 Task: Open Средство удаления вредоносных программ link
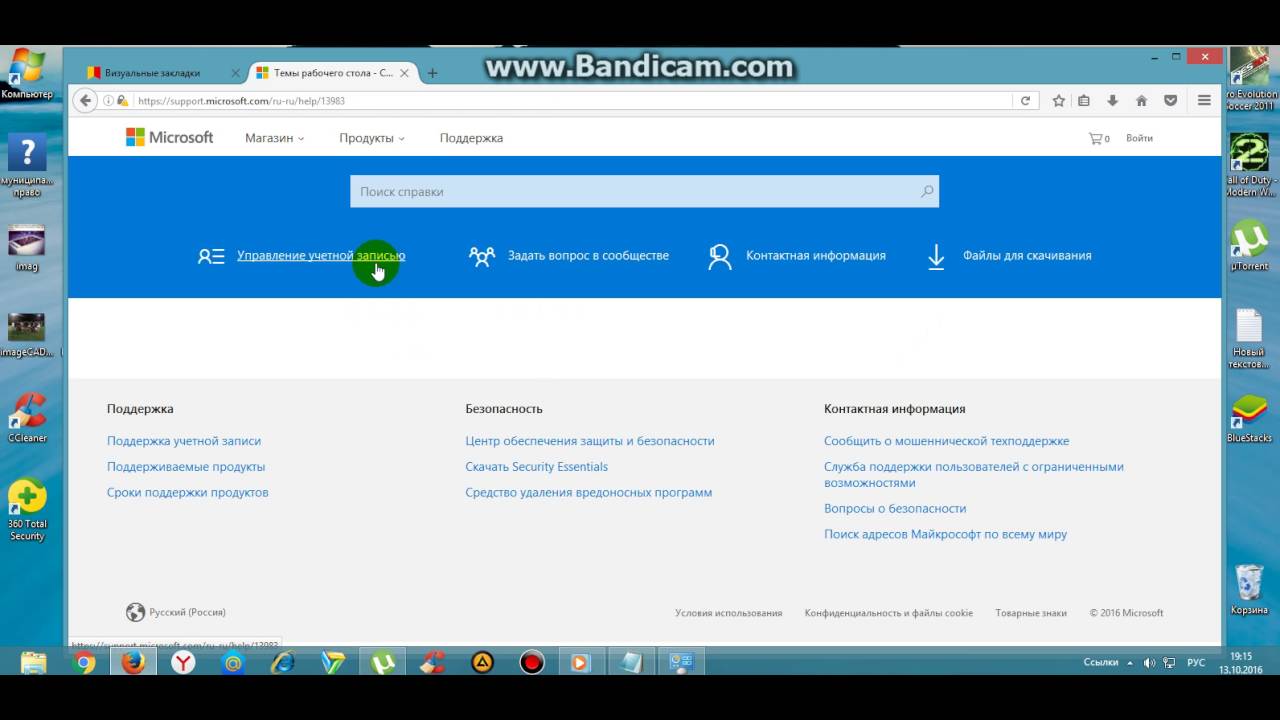[589, 492]
